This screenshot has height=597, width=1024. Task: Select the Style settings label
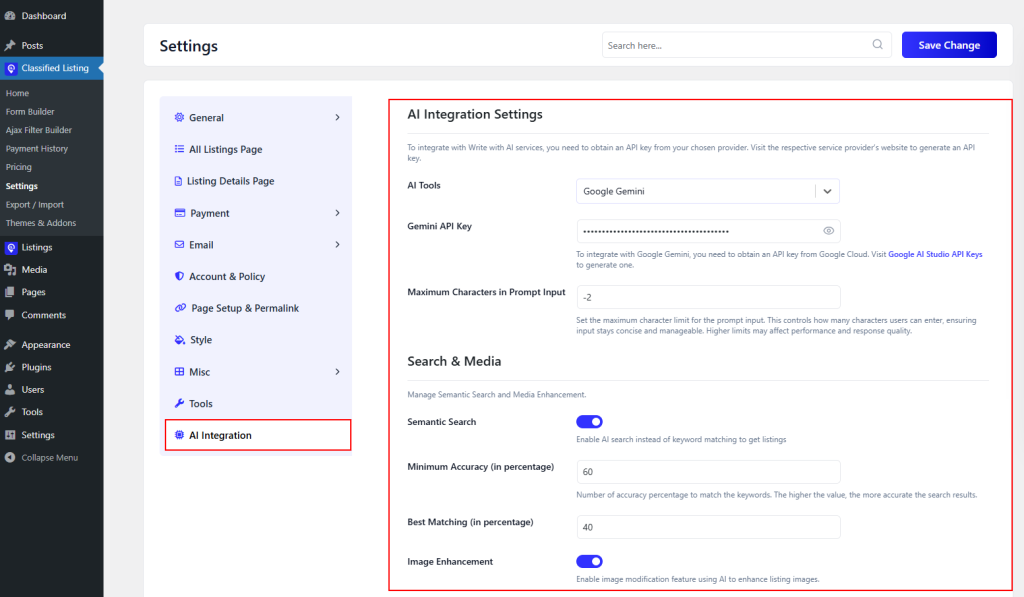[x=200, y=340]
